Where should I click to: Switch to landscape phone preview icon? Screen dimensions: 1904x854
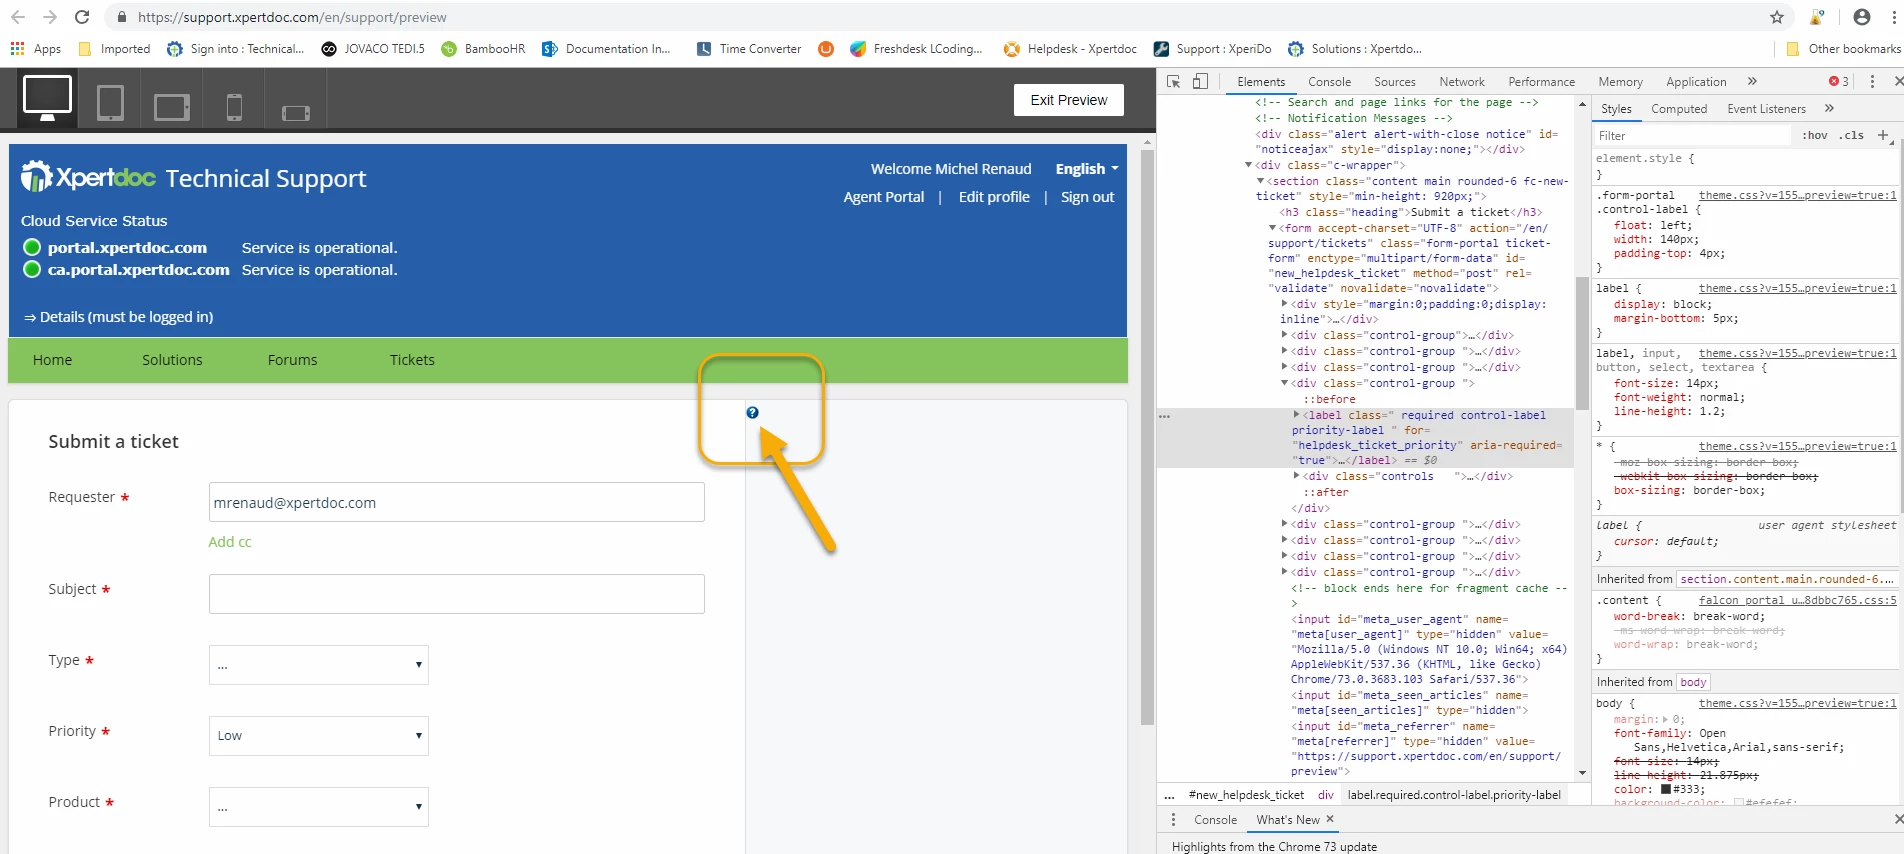[296, 113]
